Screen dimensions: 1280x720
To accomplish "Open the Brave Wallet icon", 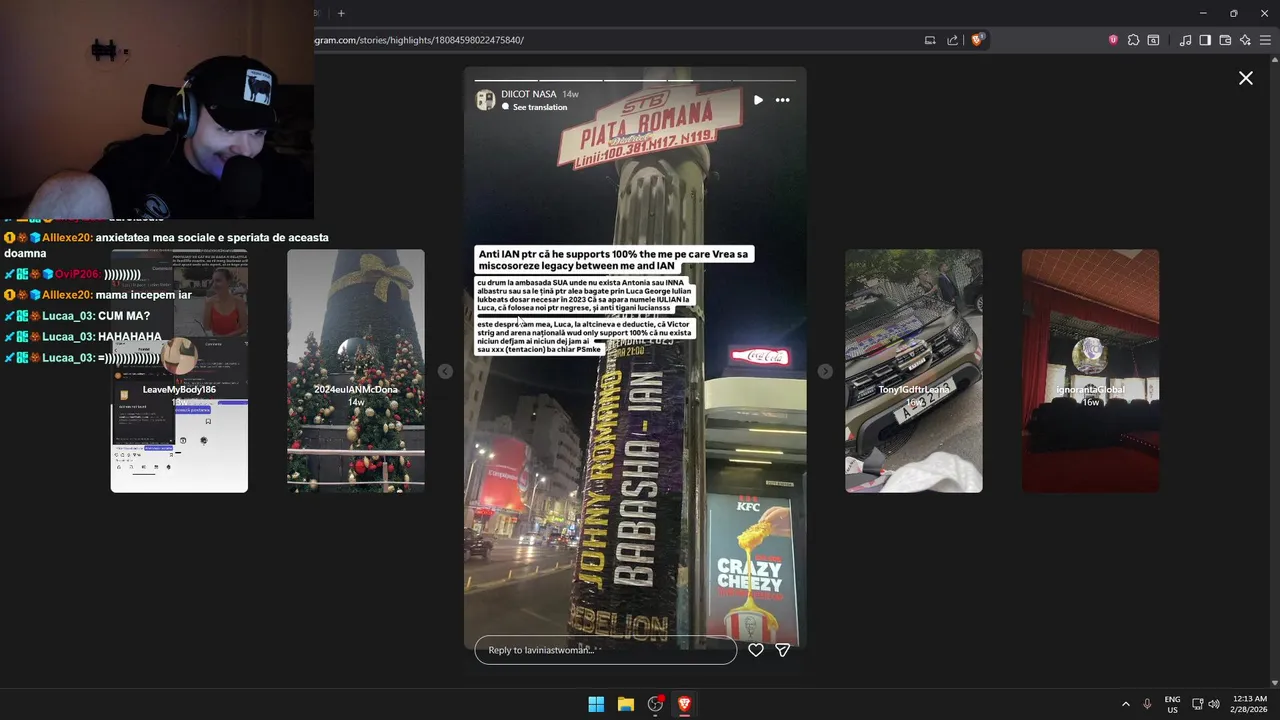I will (1225, 40).
